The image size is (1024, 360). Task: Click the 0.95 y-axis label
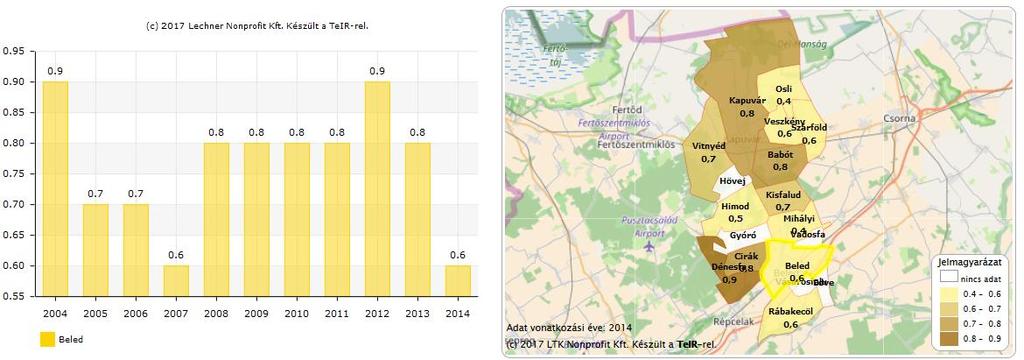pyautogui.click(x=14, y=51)
